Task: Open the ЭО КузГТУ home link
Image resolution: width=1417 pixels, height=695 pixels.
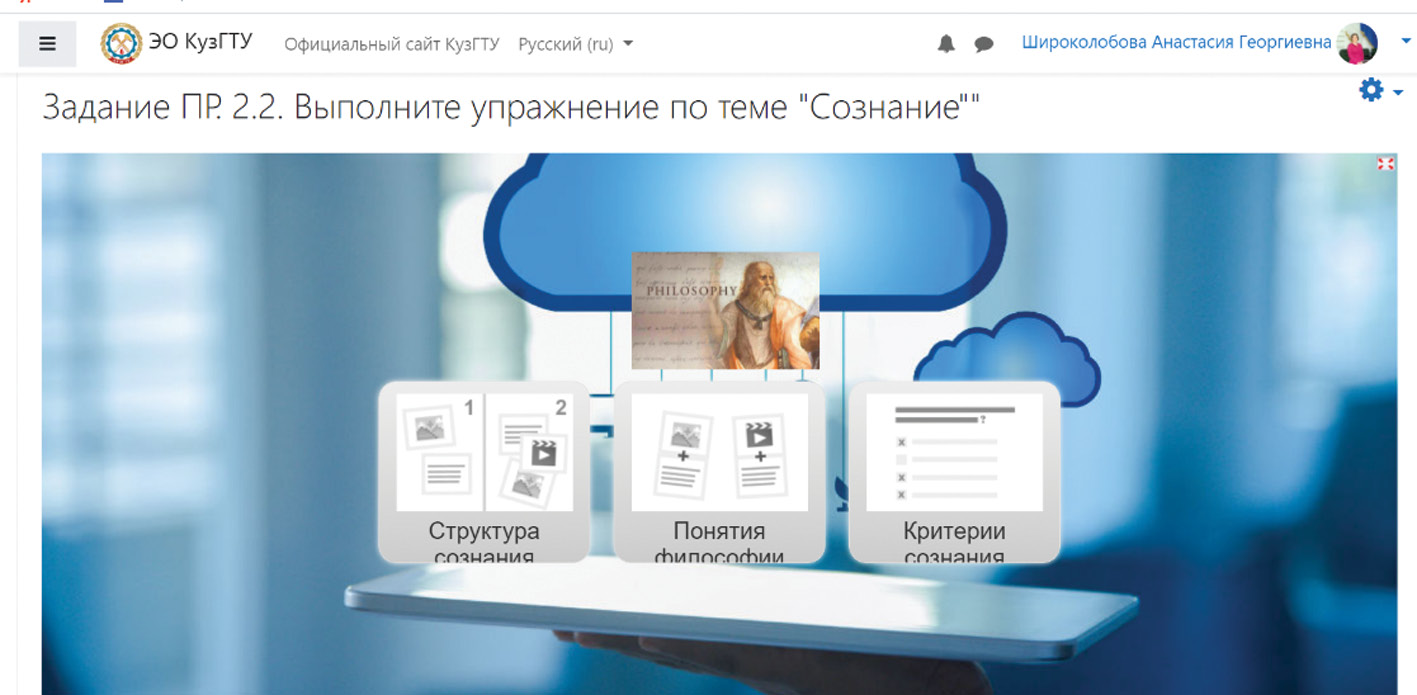Action: pyautogui.click(x=200, y=43)
